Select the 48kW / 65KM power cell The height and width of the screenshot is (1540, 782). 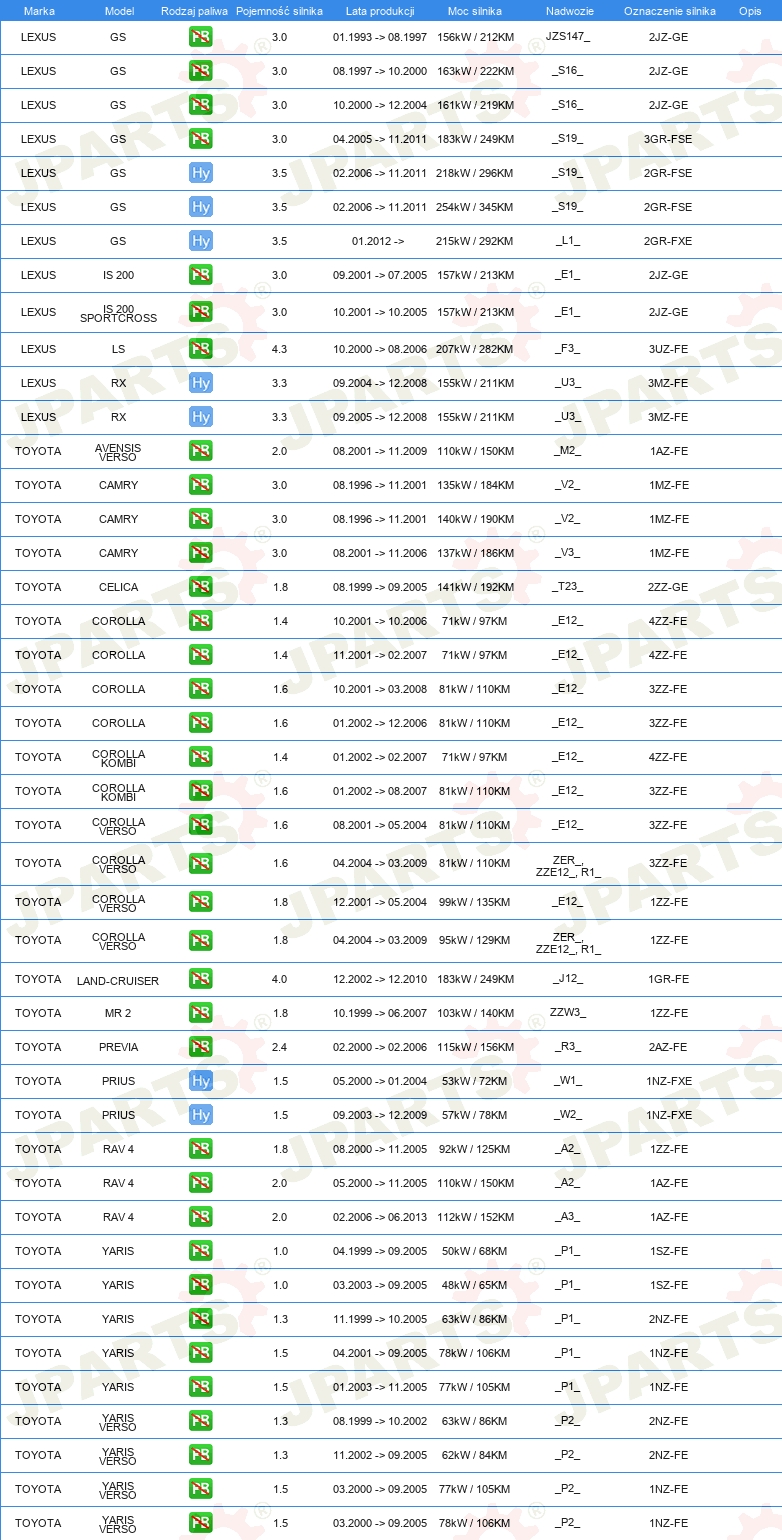(475, 1285)
